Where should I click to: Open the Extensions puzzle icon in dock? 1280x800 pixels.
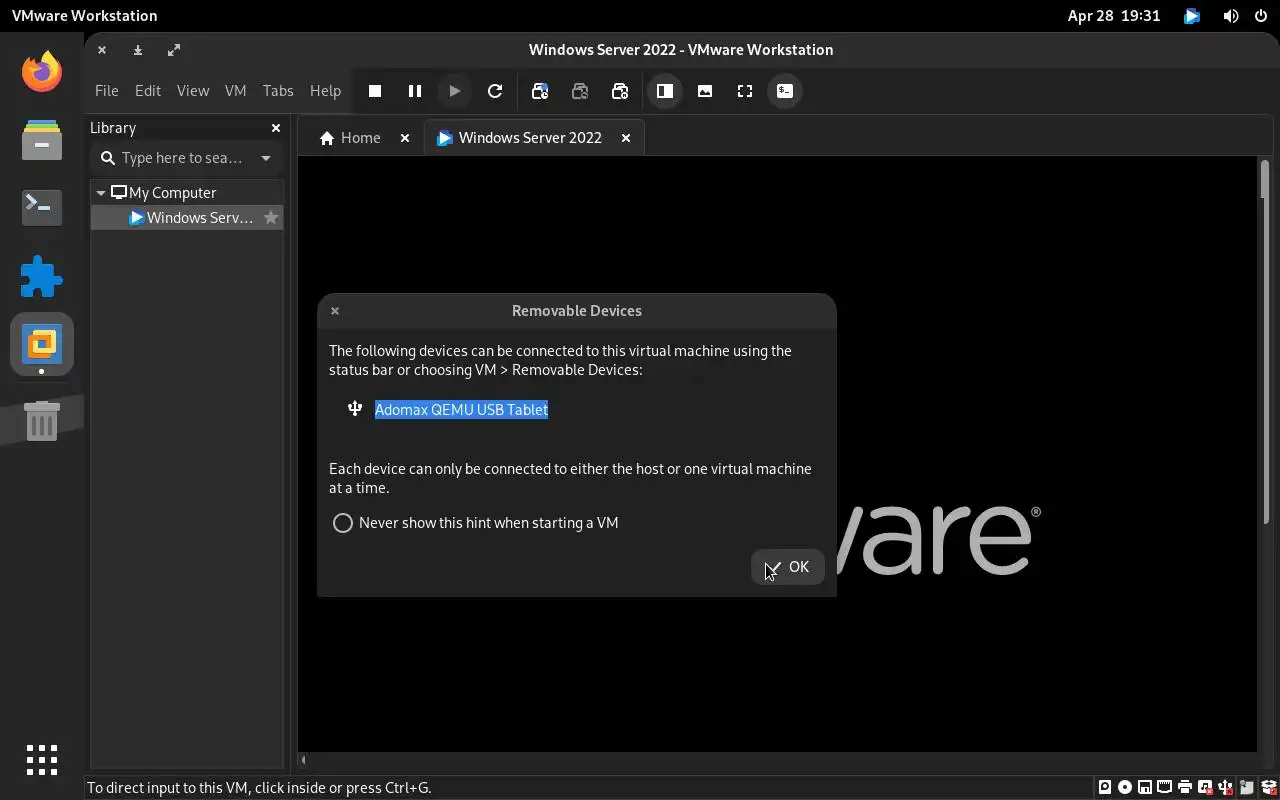coord(42,276)
